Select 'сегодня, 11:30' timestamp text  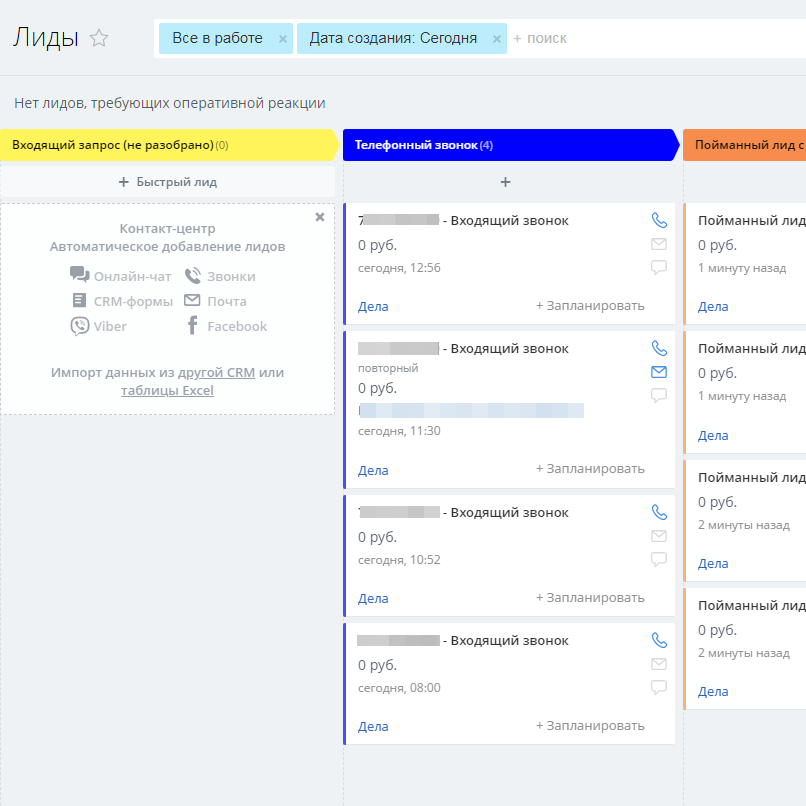[399, 431]
